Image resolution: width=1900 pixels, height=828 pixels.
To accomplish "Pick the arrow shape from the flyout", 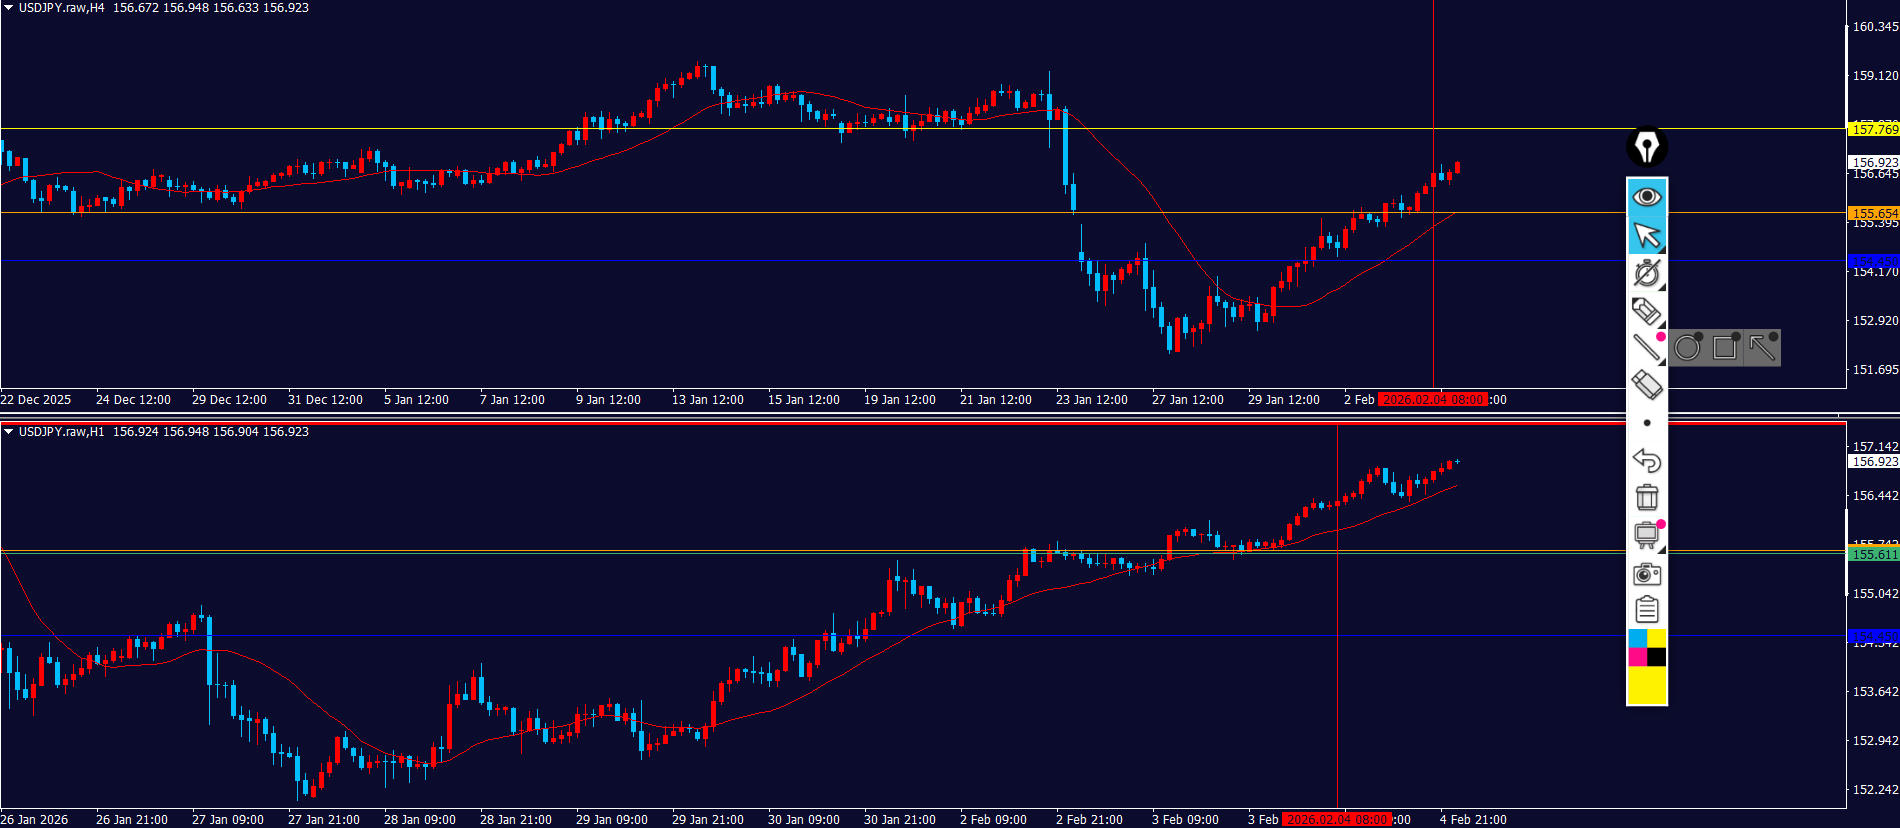I will [1762, 348].
